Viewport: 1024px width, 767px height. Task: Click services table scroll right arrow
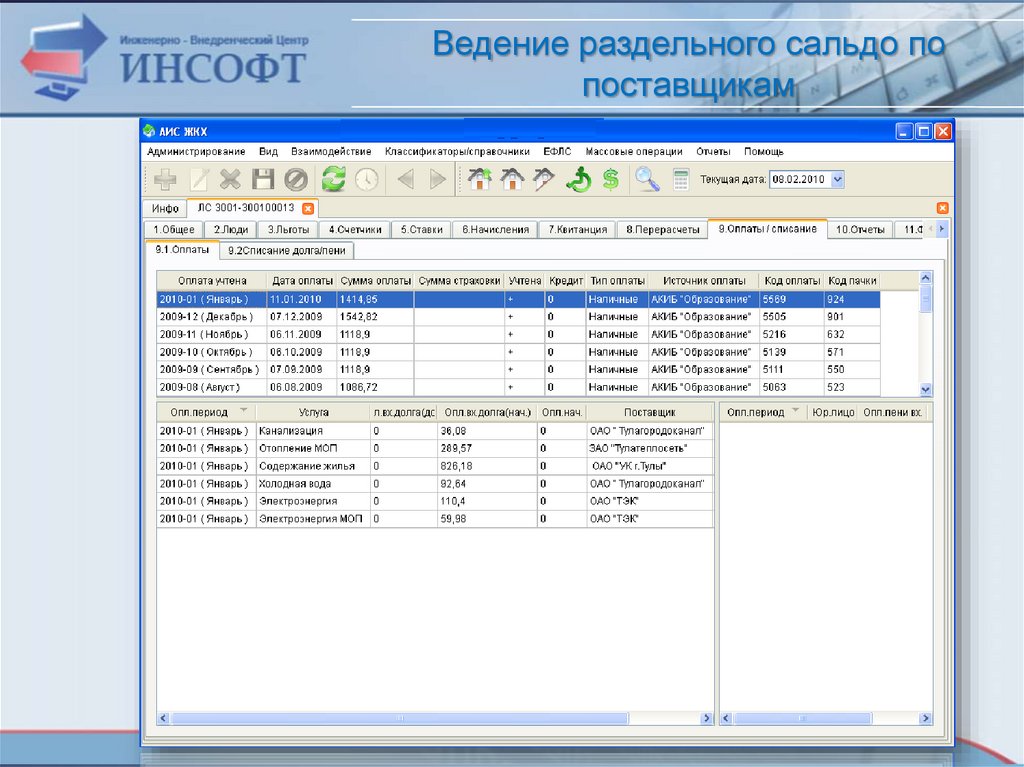click(706, 719)
